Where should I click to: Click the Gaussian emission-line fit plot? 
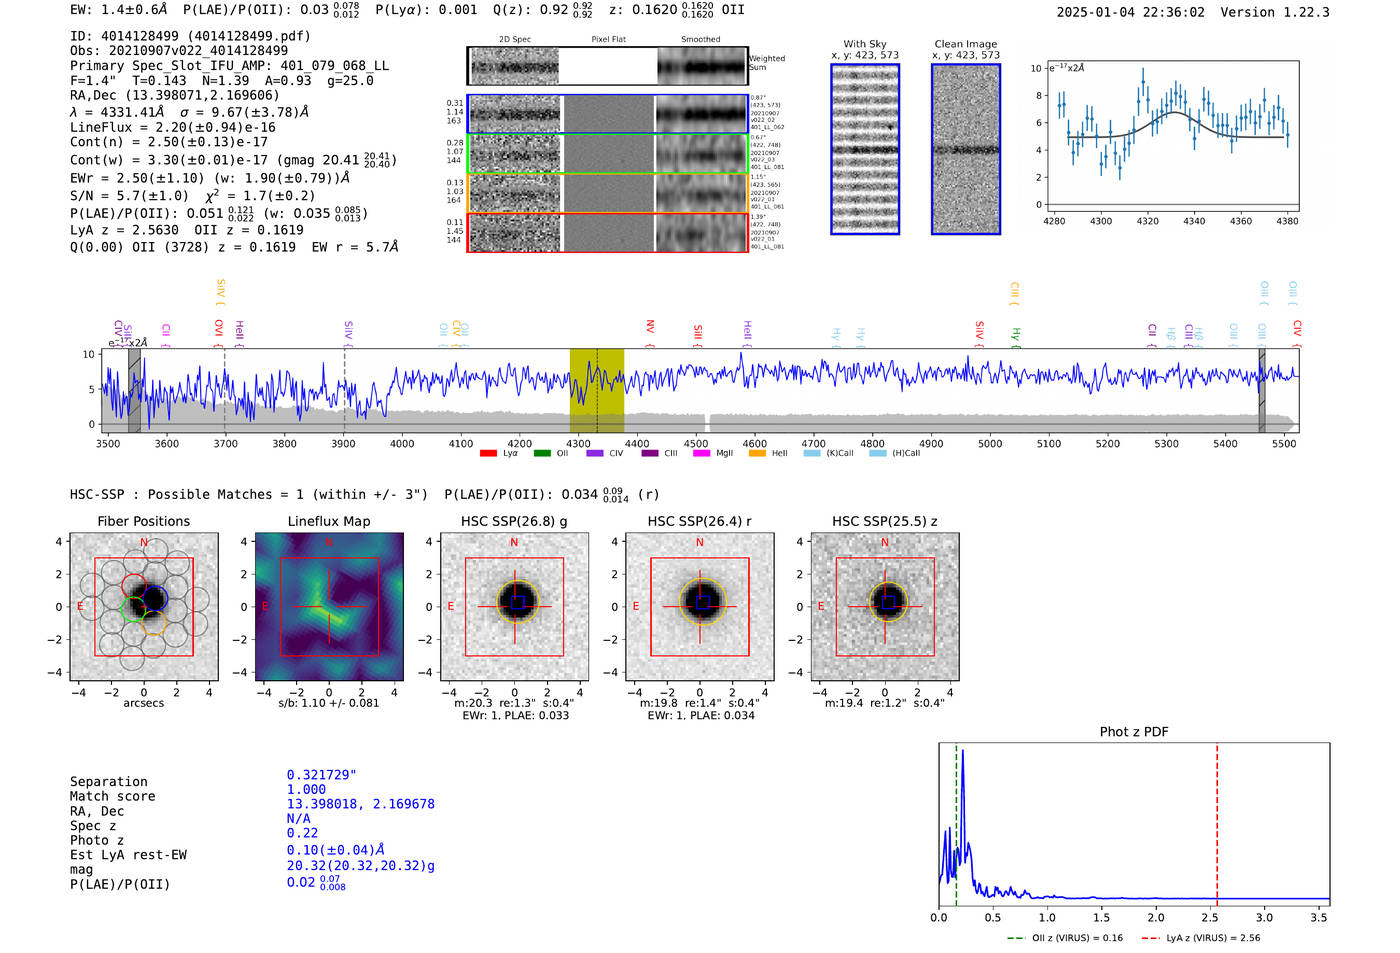1172,136
